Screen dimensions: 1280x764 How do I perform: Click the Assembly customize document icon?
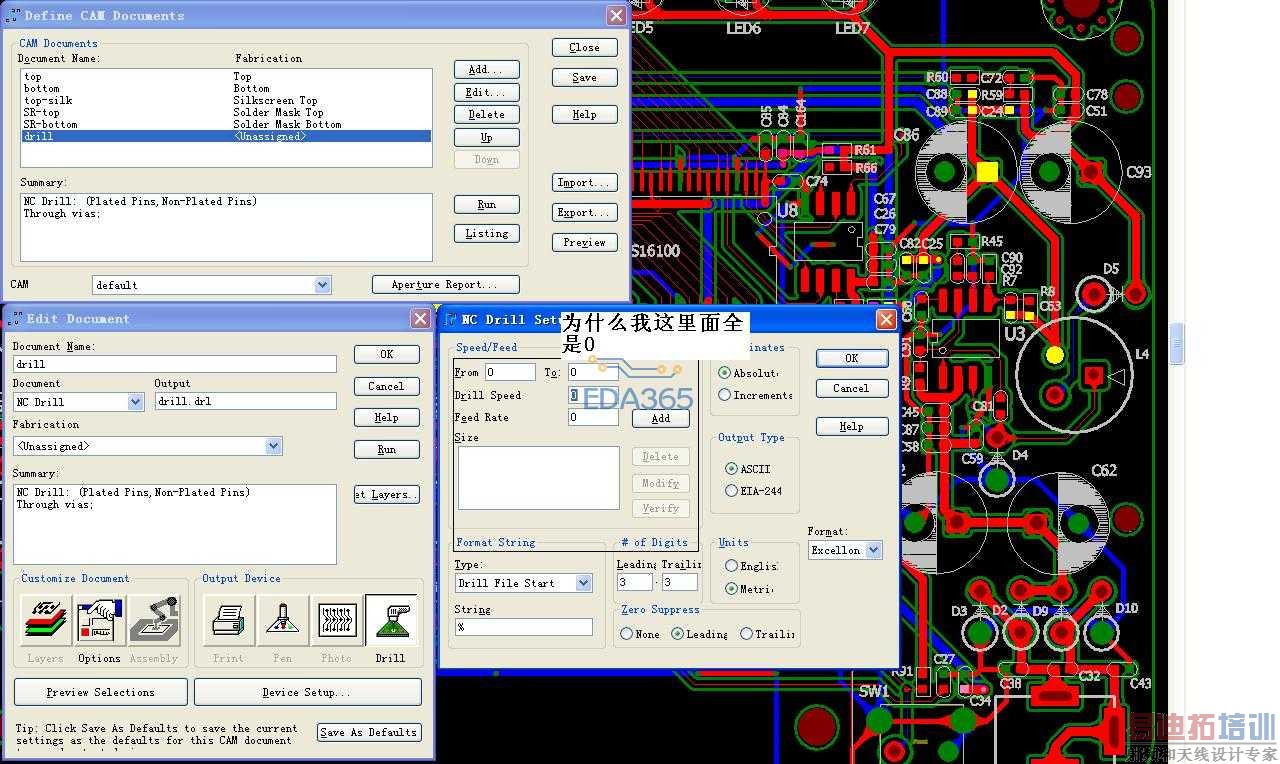(x=154, y=621)
